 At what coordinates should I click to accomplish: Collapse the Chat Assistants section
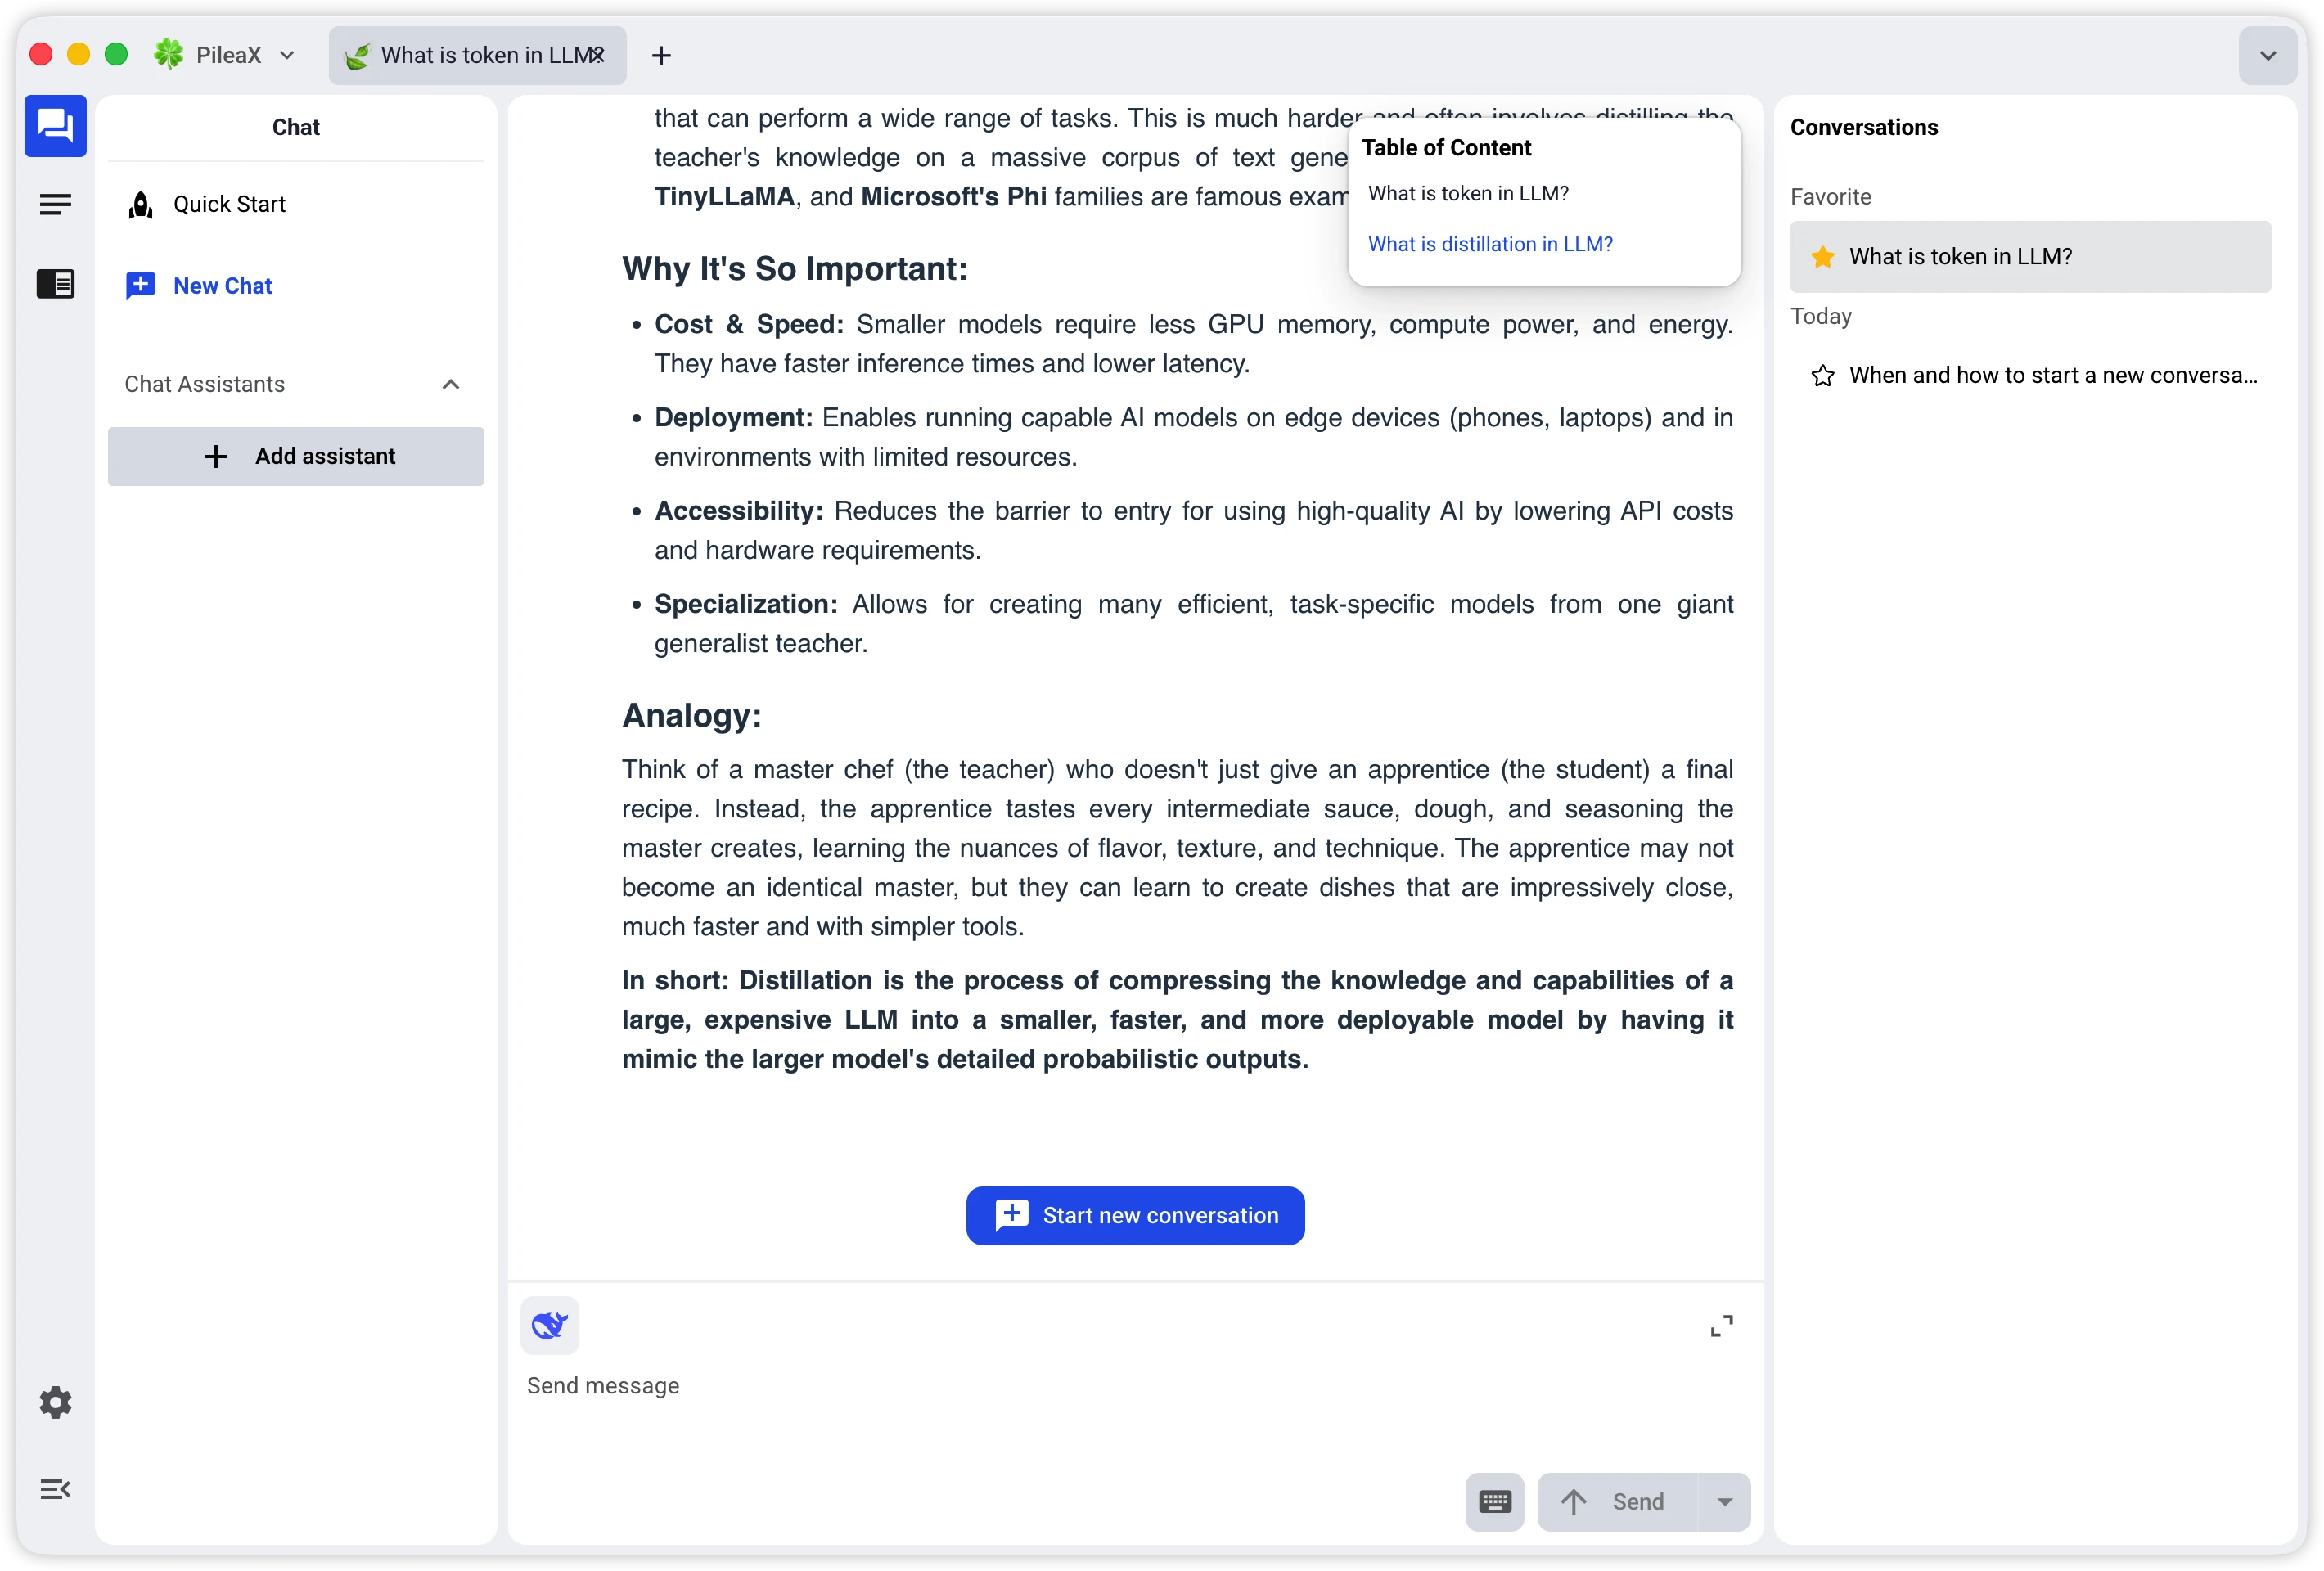pos(451,385)
